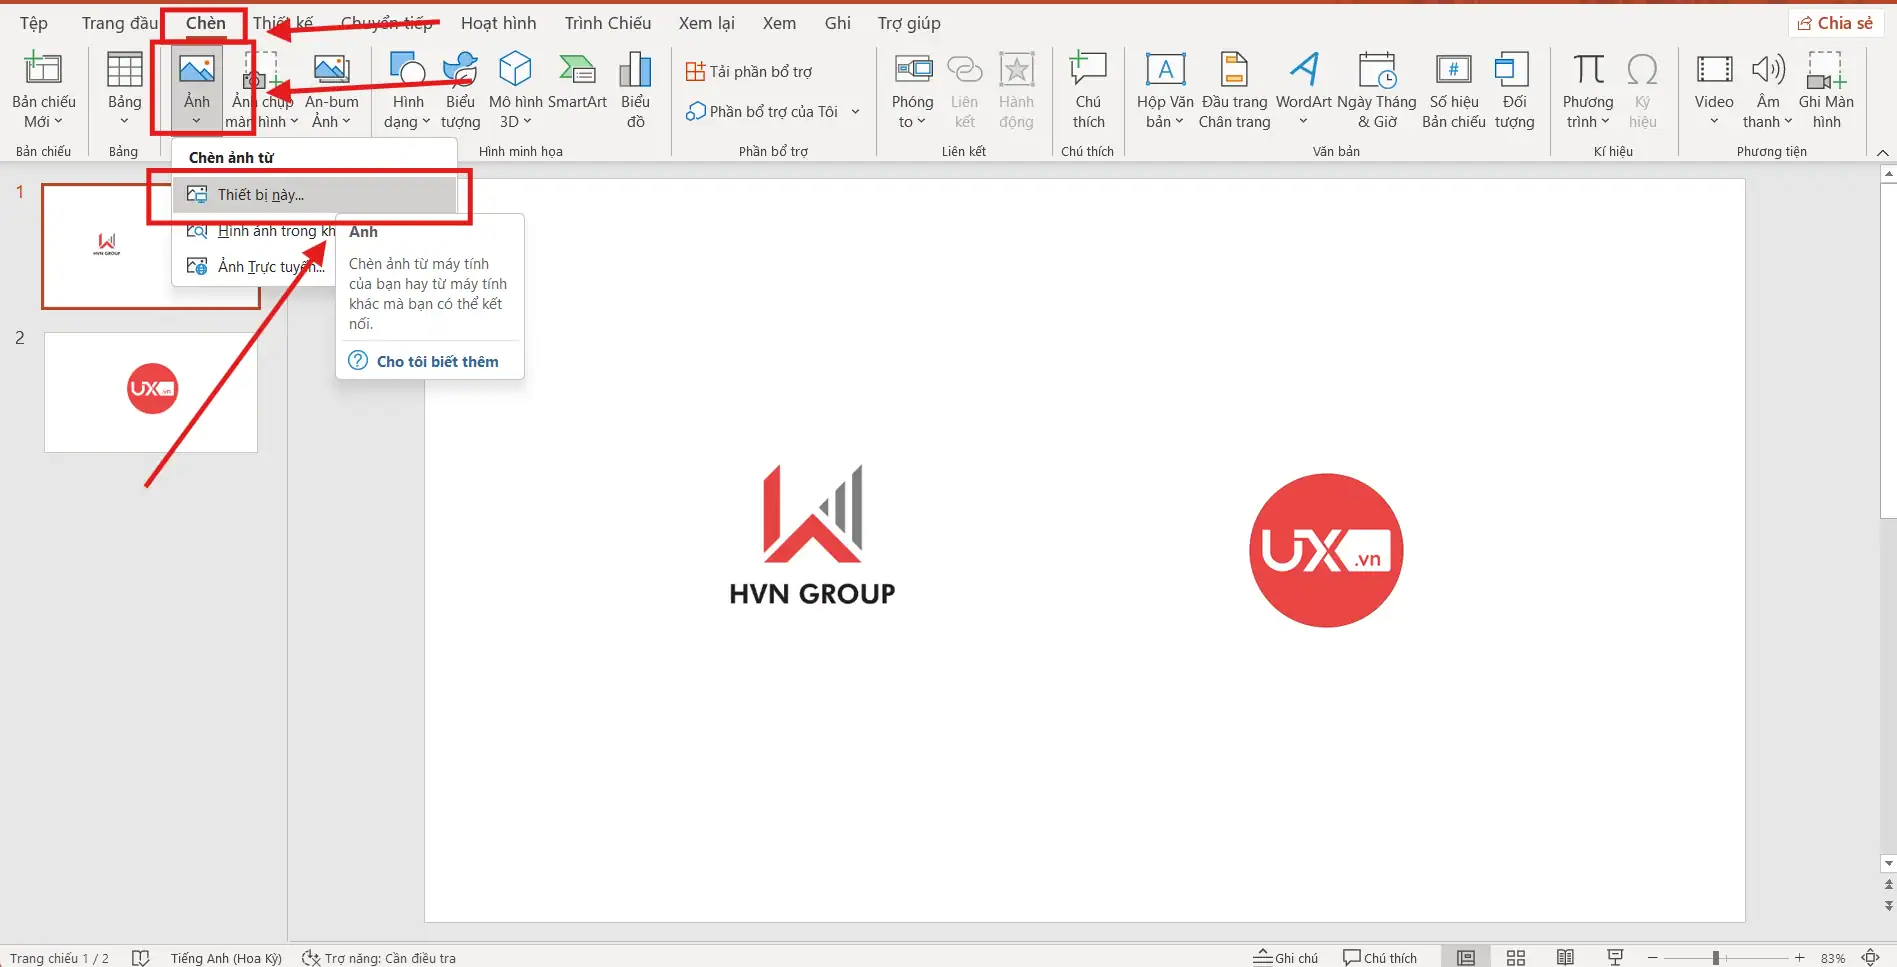Start a Ghi Màn hình screen recording

[x=1827, y=88]
